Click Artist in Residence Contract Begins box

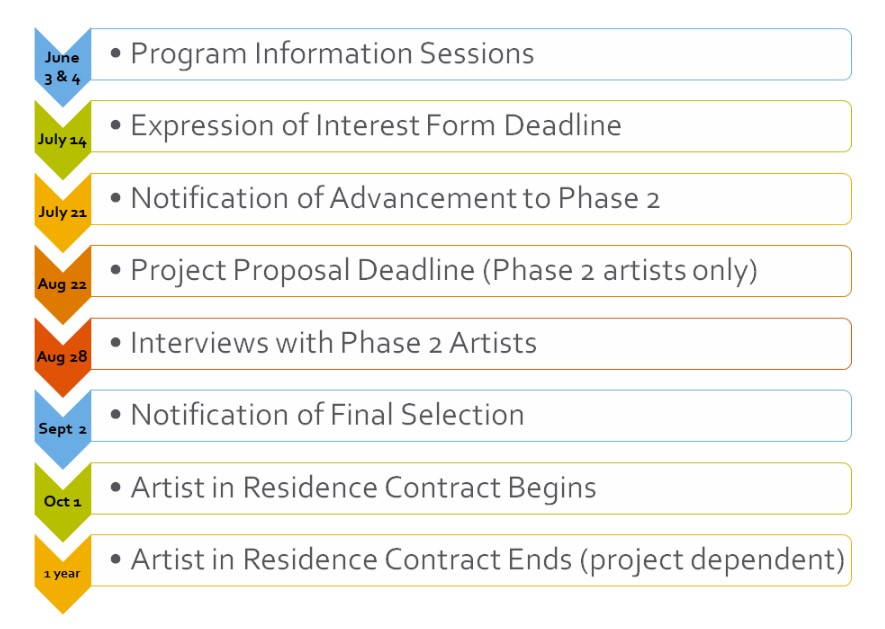[471, 488]
